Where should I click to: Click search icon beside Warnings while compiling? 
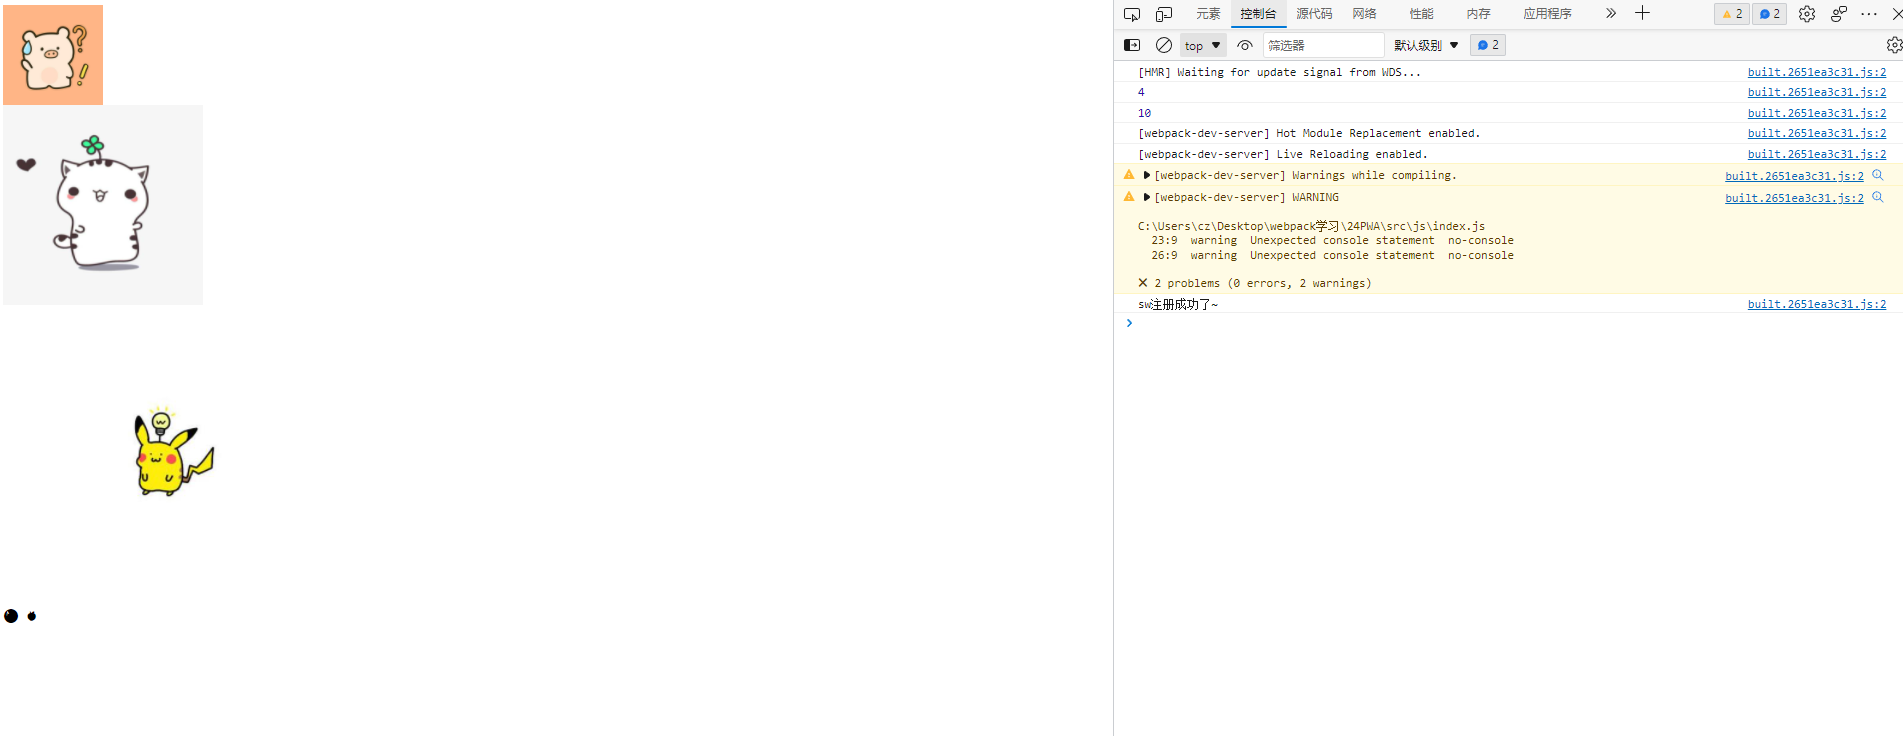[x=1878, y=175]
